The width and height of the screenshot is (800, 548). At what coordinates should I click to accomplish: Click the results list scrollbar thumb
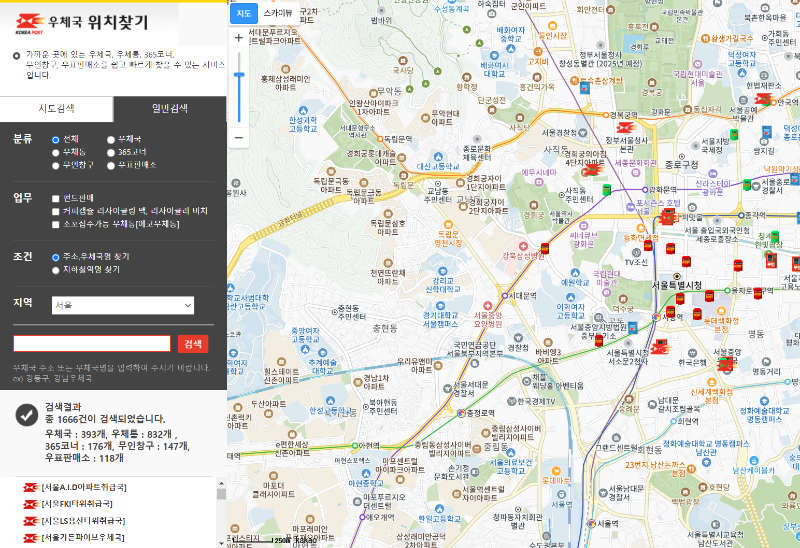pos(221,494)
